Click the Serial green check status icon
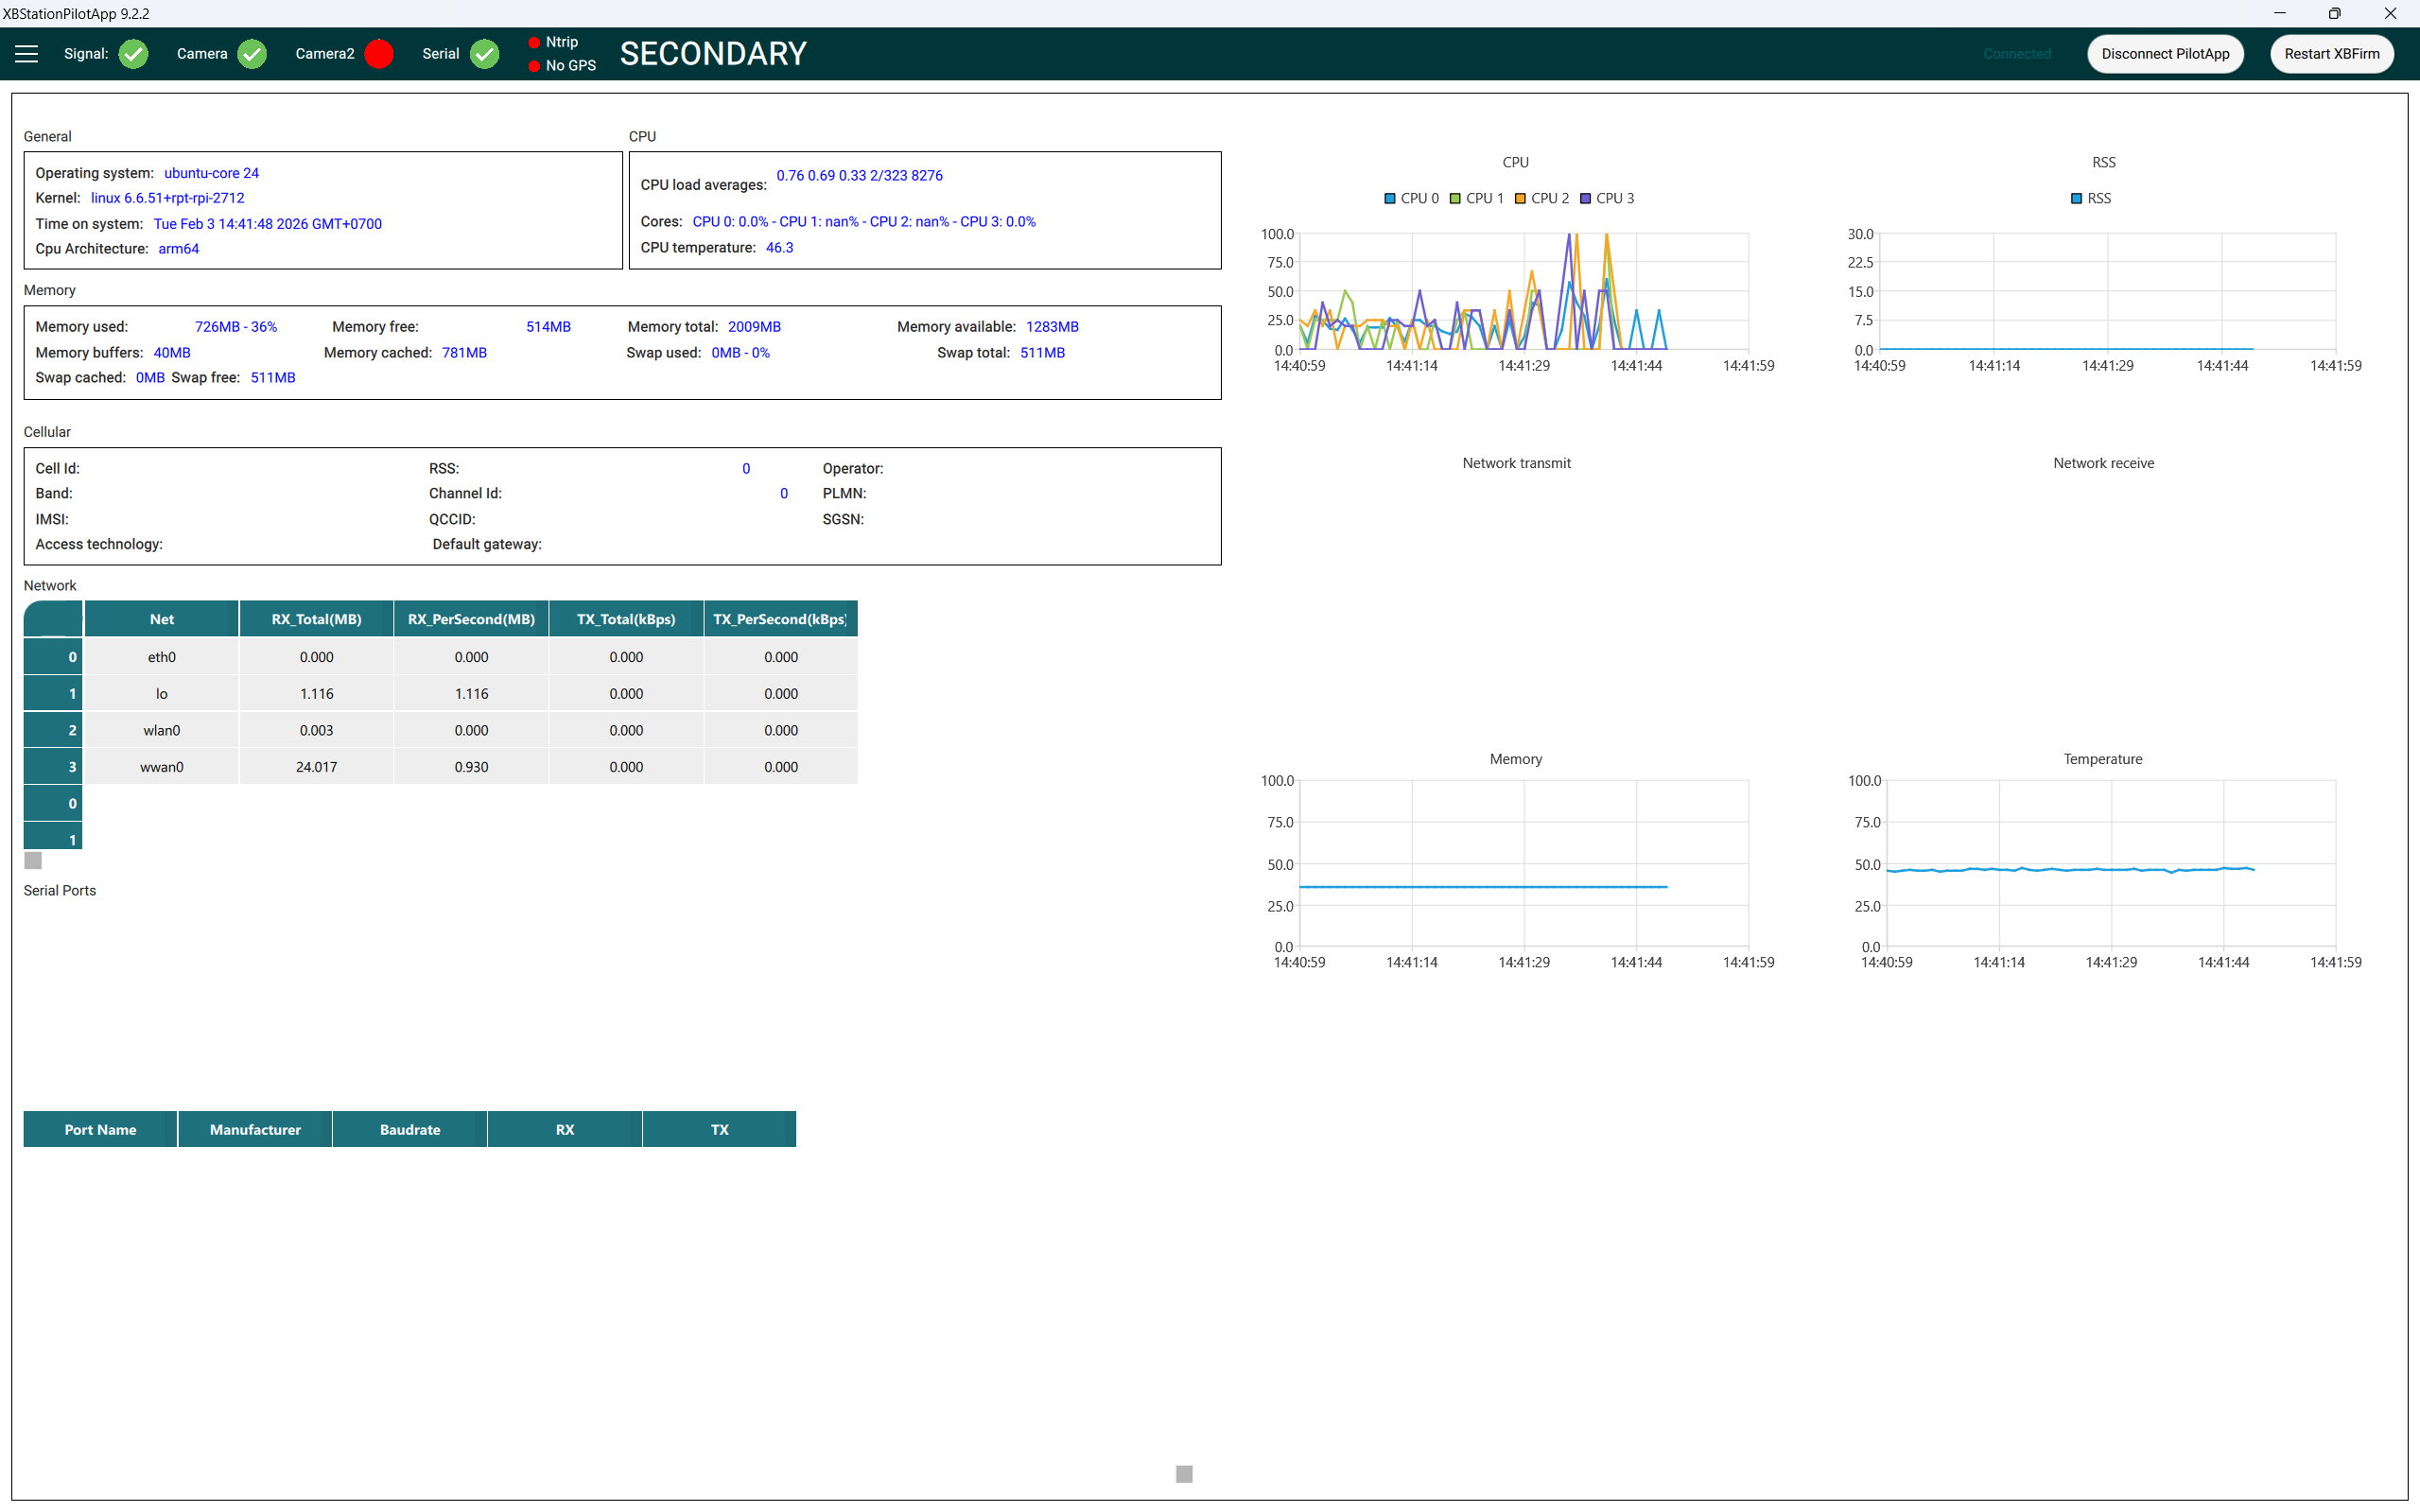Image resolution: width=2420 pixels, height=1512 pixels. tap(485, 54)
